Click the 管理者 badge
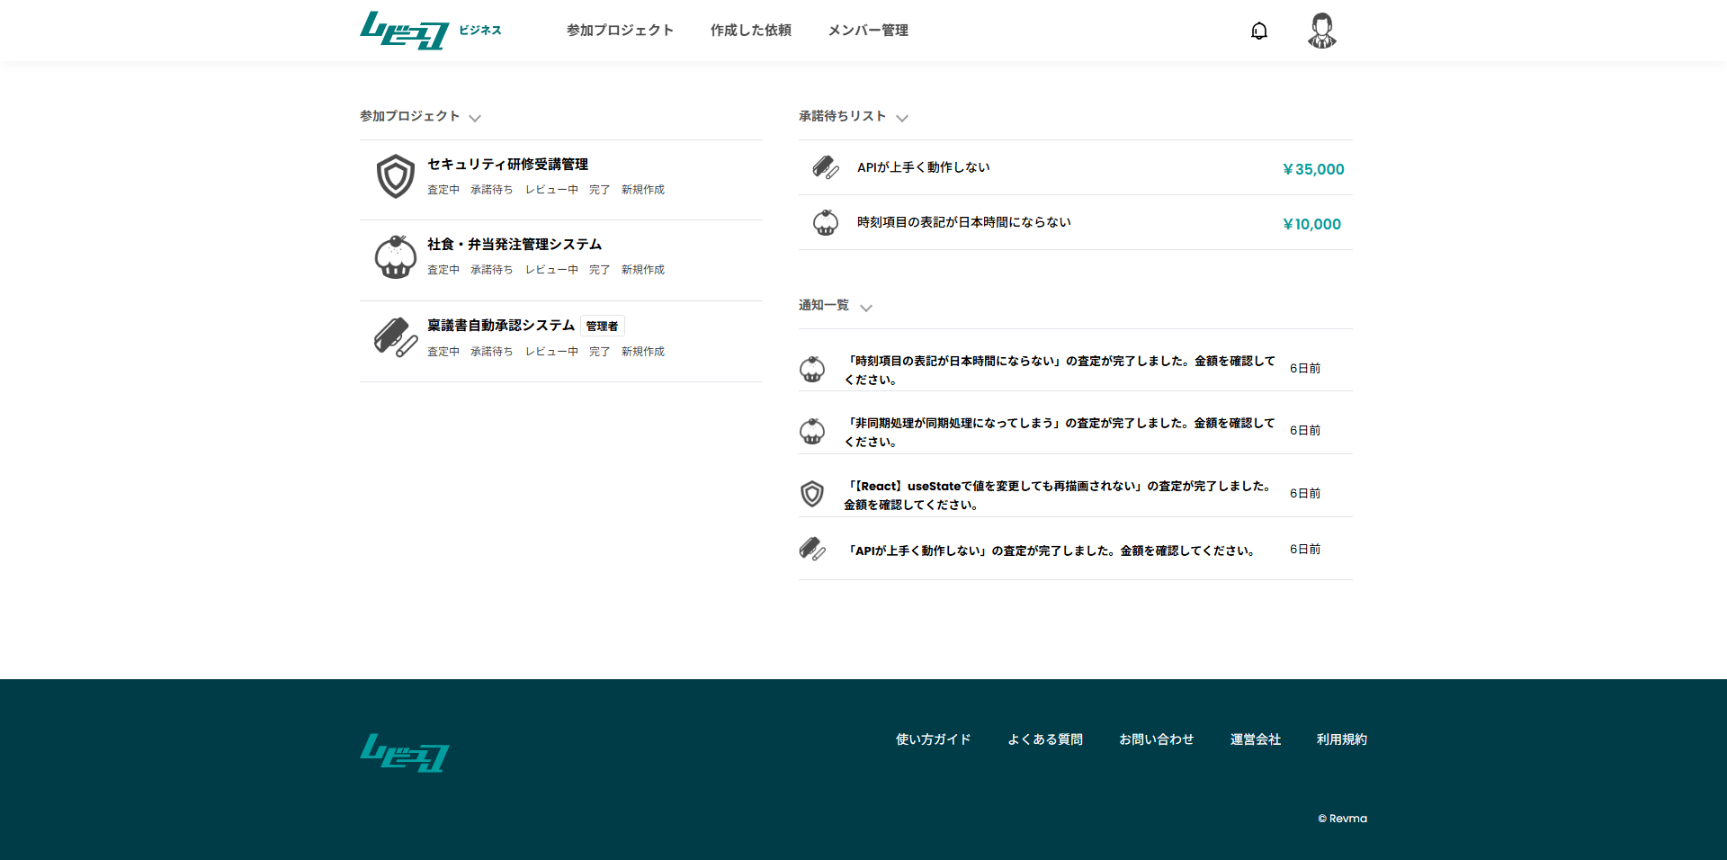The height and width of the screenshot is (860, 1727). coord(602,326)
